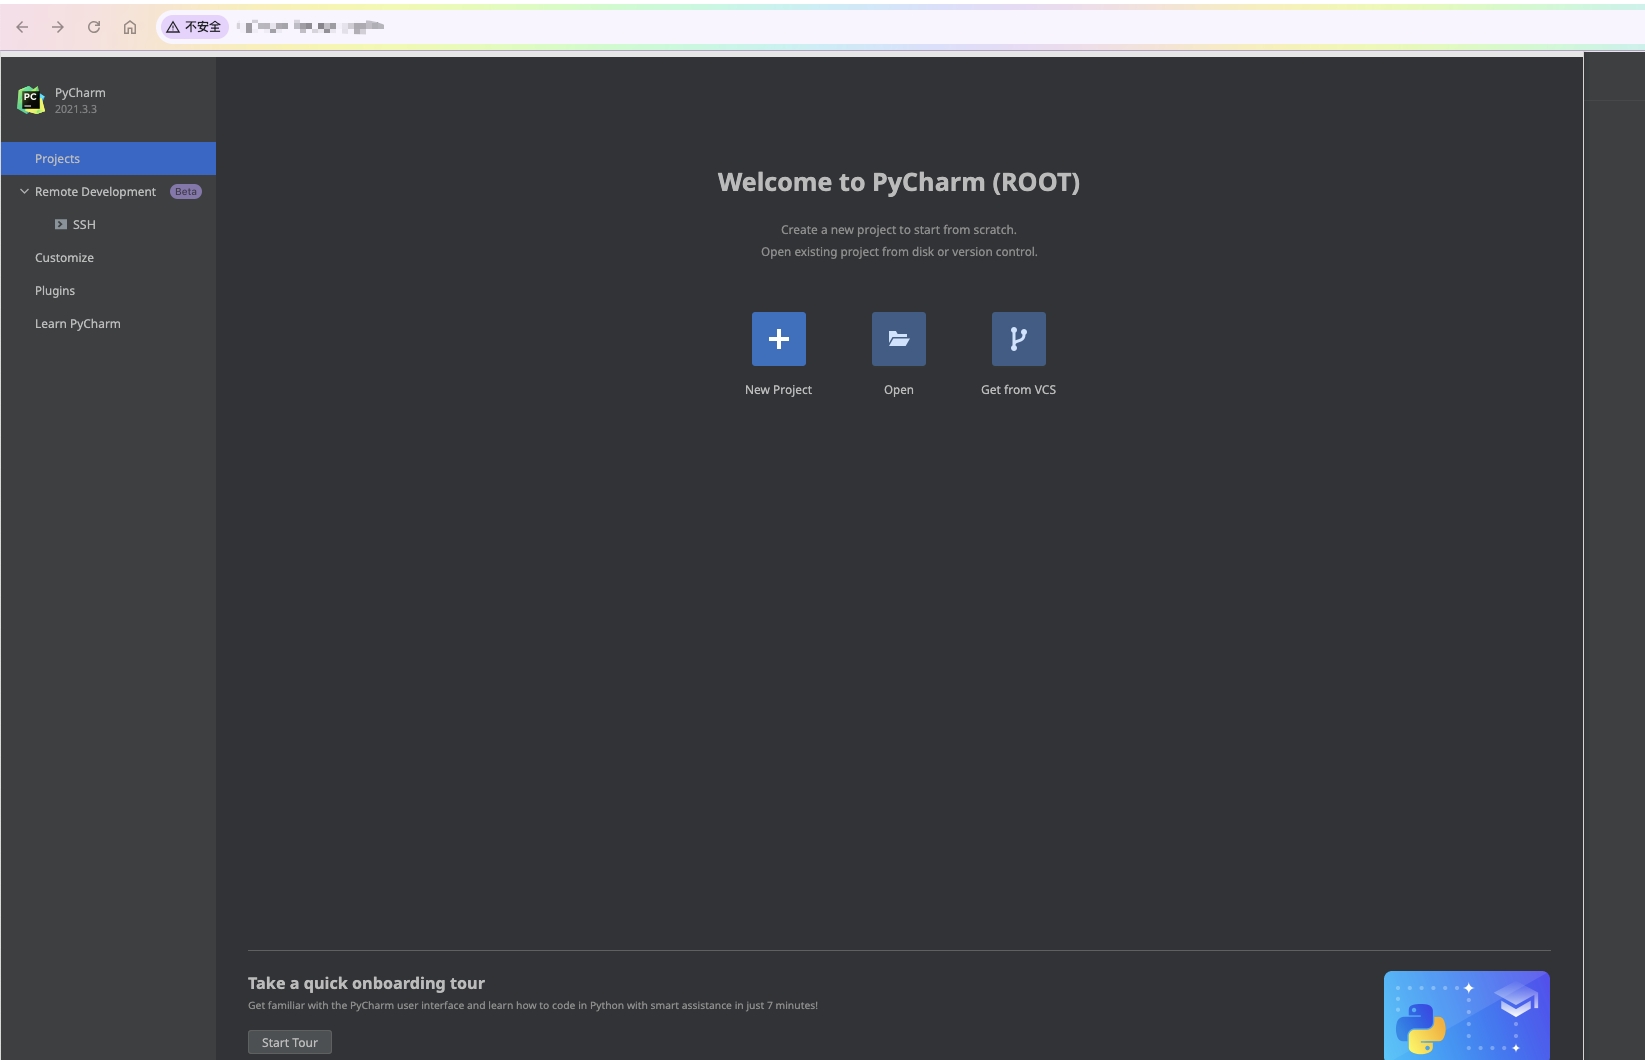Switch to the Plugins section
The width and height of the screenshot is (1645, 1060).
pos(55,291)
